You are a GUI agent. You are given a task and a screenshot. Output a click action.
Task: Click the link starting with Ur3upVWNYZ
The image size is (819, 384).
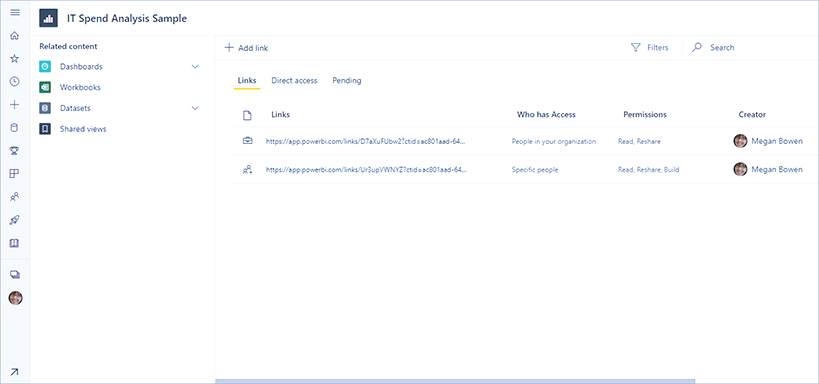point(366,169)
